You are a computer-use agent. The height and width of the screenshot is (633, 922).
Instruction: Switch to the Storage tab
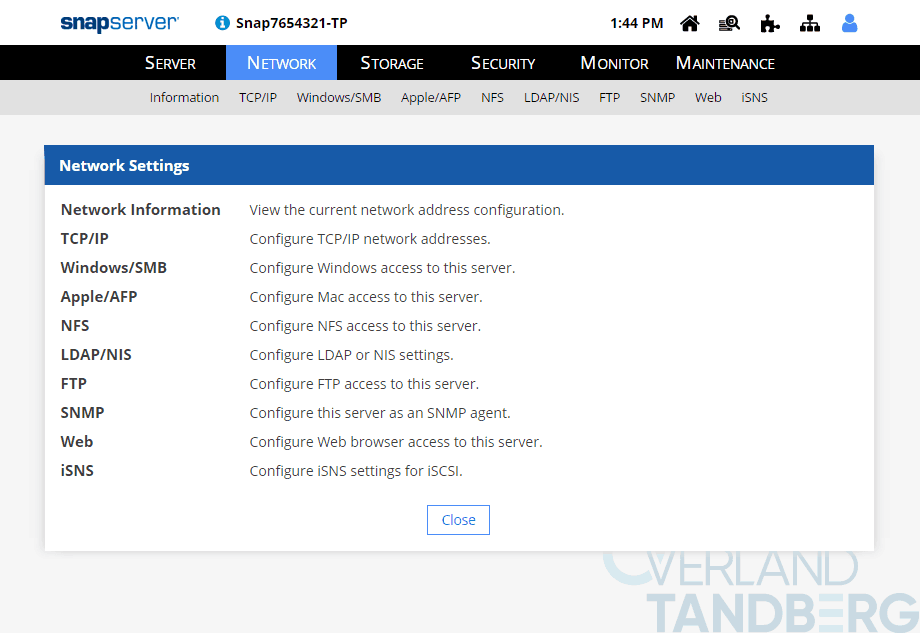(392, 63)
